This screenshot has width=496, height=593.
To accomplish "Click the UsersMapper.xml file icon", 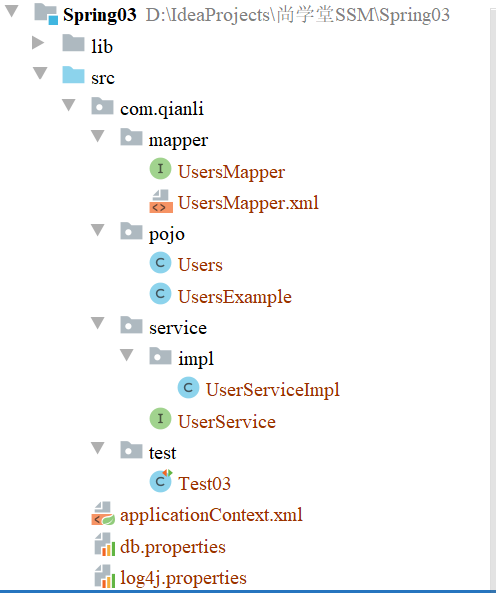I will click(161, 202).
